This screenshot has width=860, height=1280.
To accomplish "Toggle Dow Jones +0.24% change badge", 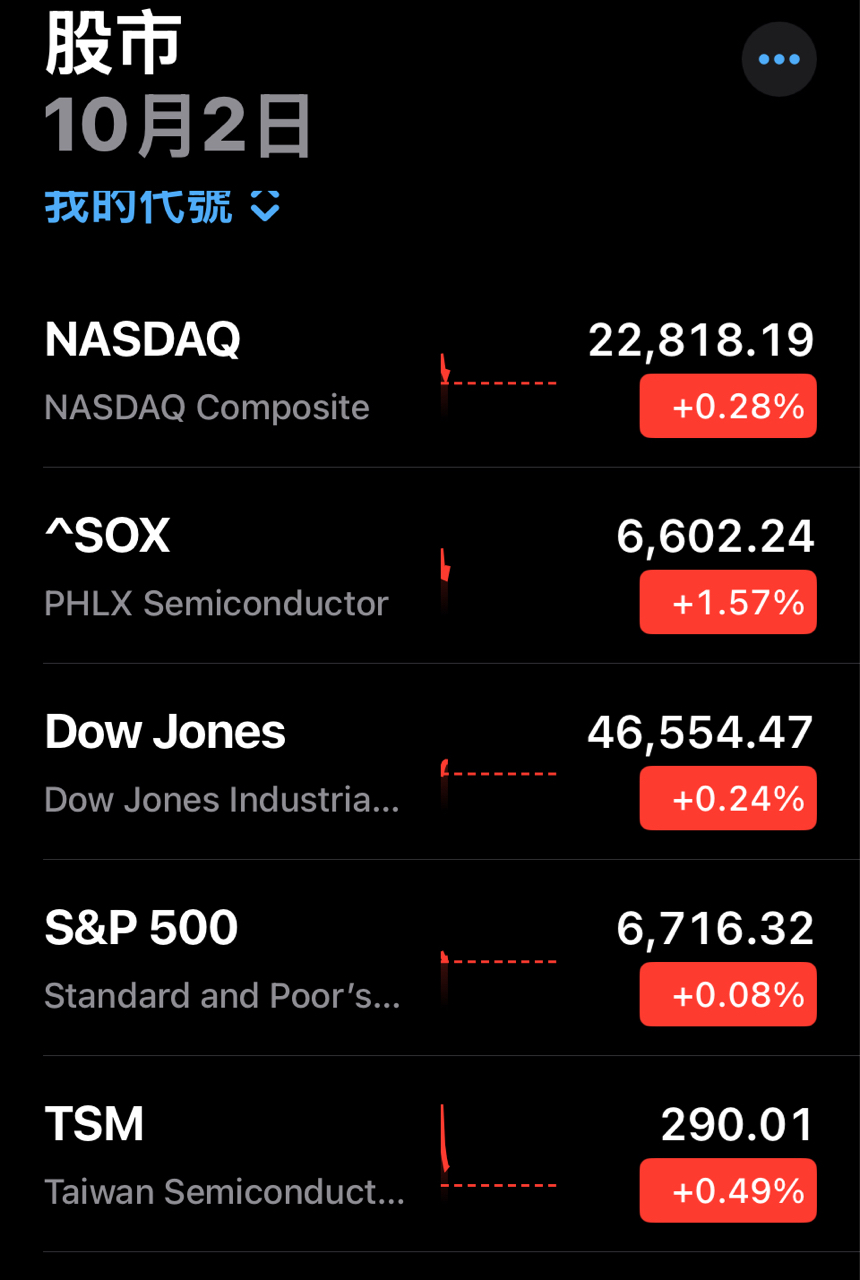I will point(728,798).
